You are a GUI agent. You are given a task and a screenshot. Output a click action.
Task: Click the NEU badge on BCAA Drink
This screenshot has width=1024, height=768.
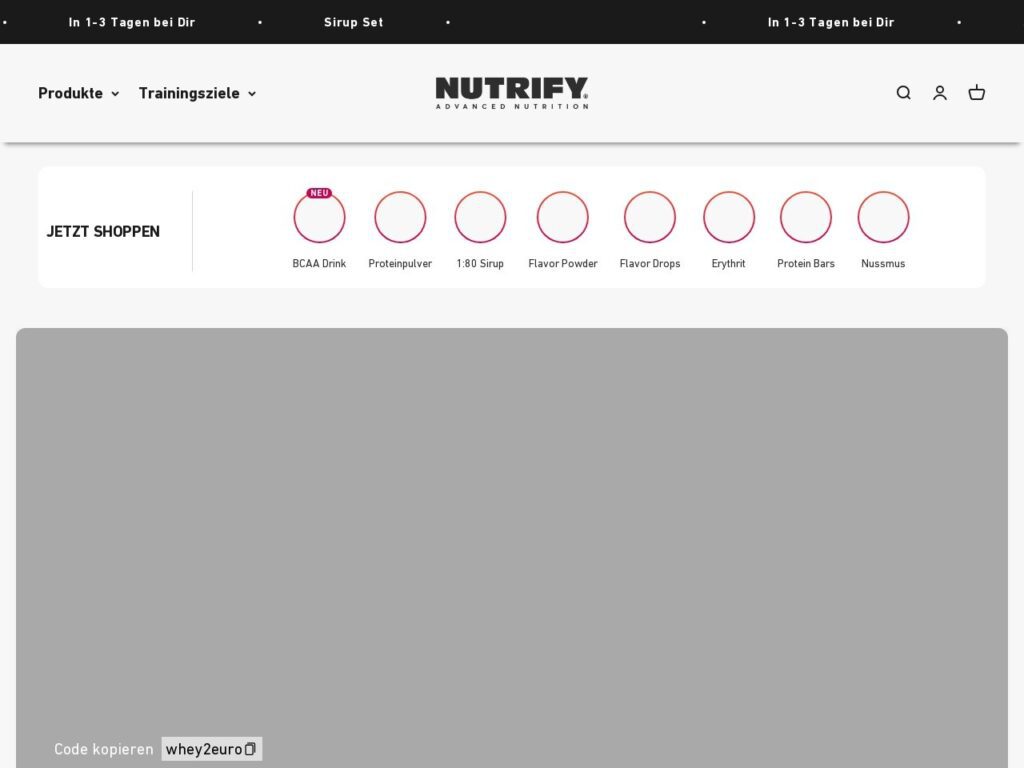319,193
